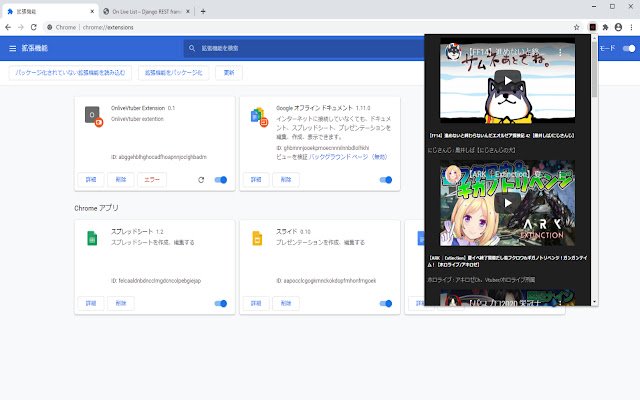Open details for Google Offline Docs
The width and height of the screenshot is (640, 400).
pos(256,180)
